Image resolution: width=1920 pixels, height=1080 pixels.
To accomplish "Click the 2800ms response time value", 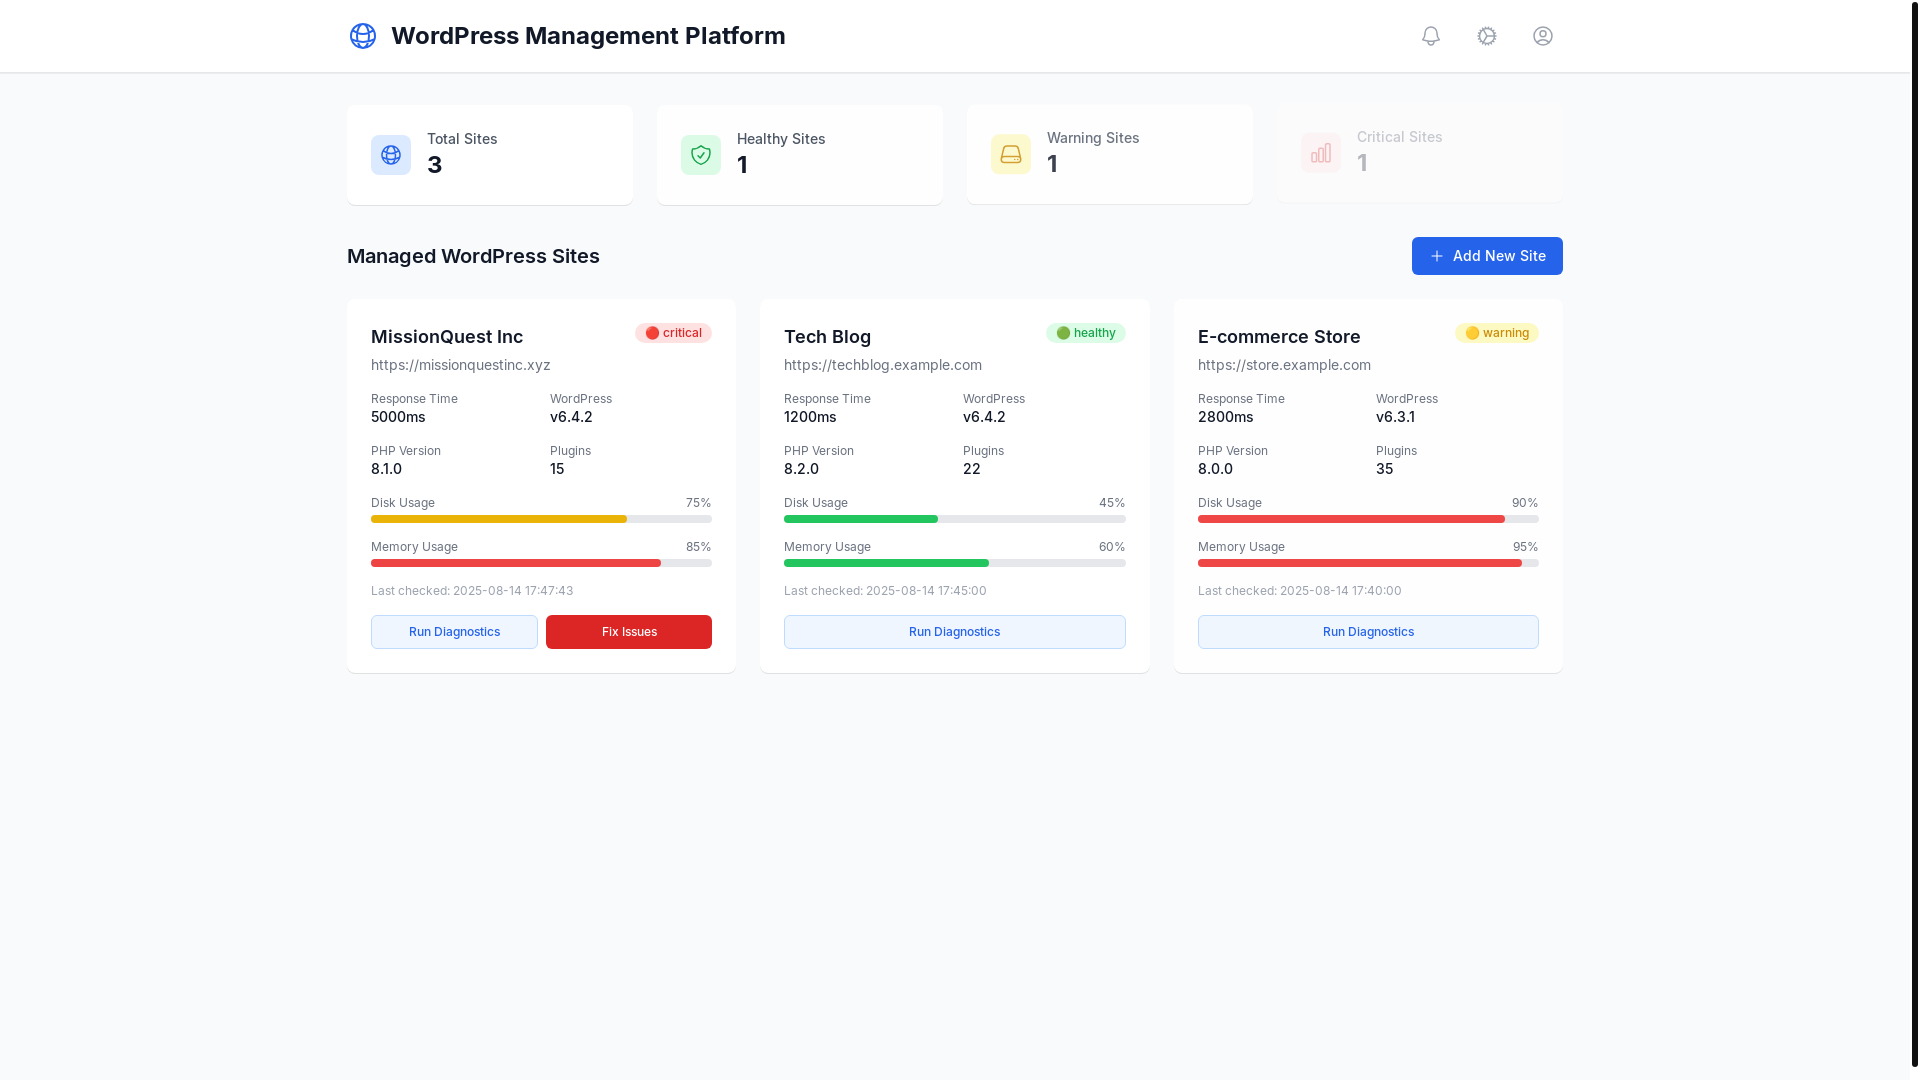I will [x=1225, y=417].
